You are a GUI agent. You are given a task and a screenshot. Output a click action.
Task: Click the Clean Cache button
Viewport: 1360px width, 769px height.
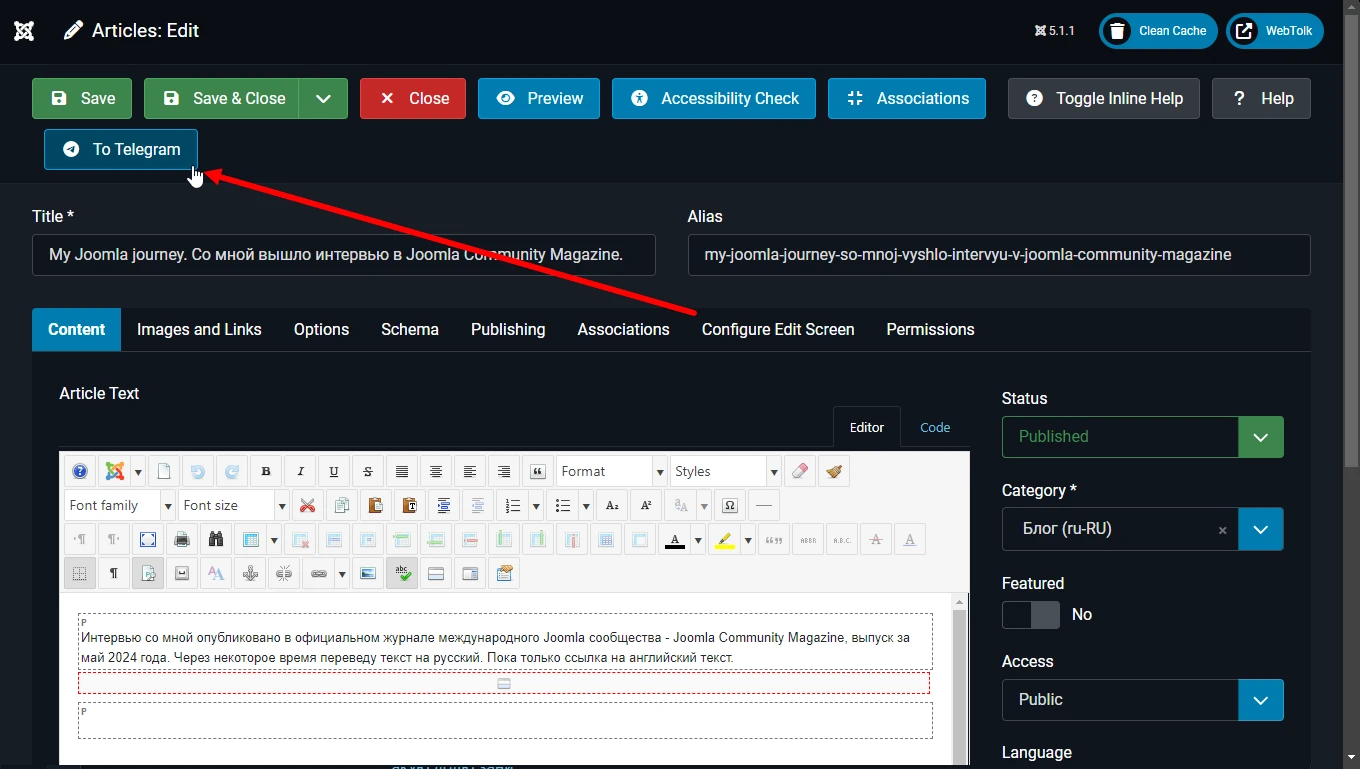click(x=1159, y=31)
